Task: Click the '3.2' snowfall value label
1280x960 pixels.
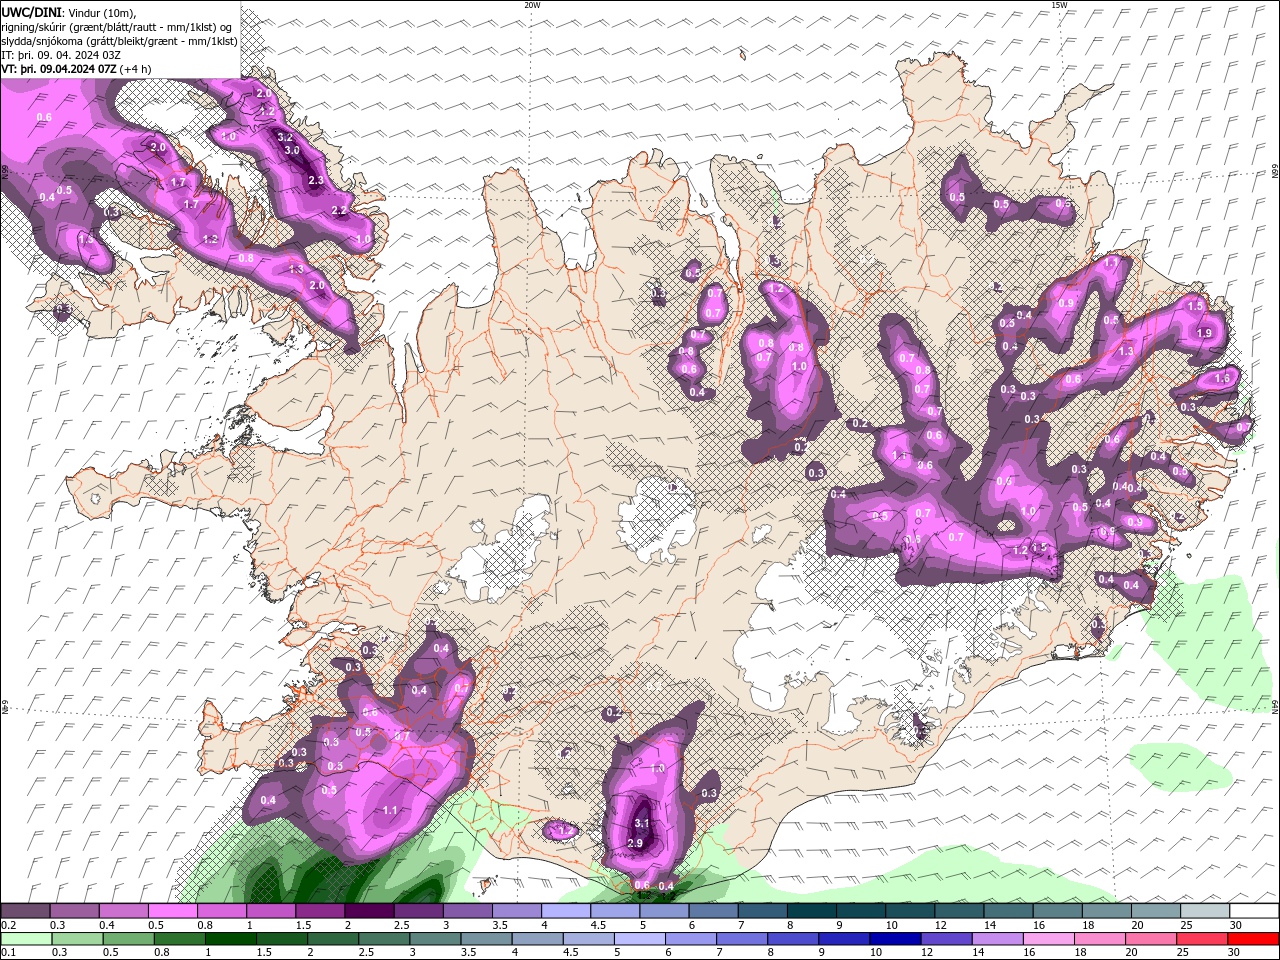Action: pyautogui.click(x=284, y=138)
